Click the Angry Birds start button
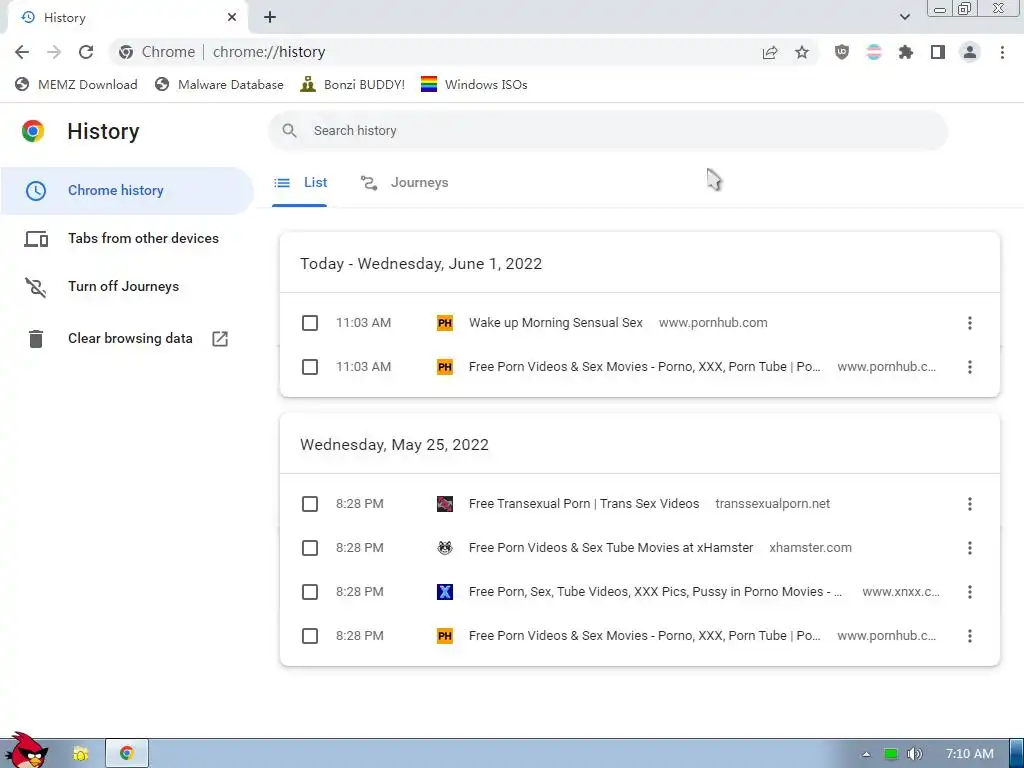Screen dimensions: 1024x768 [x=25, y=750]
